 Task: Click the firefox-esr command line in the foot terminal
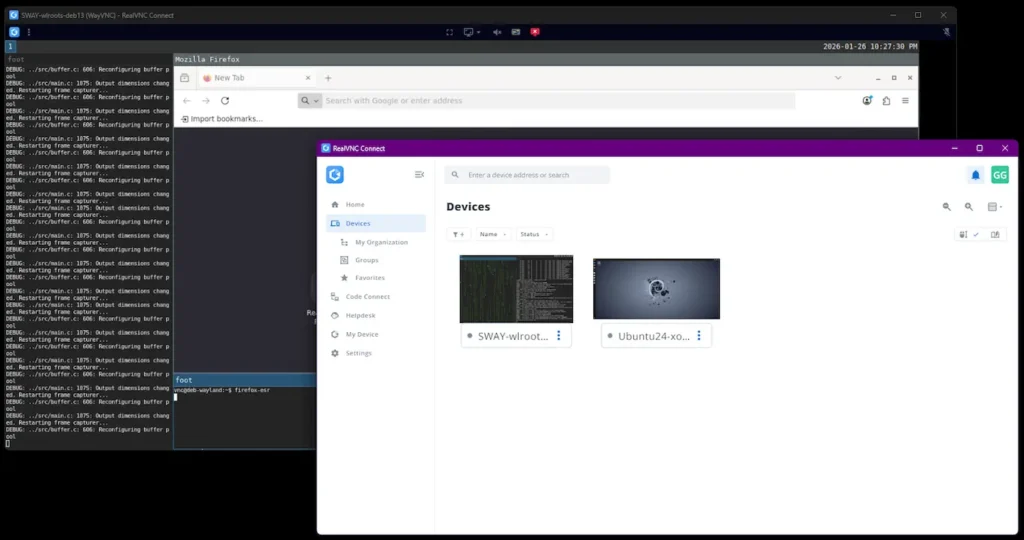(222, 390)
